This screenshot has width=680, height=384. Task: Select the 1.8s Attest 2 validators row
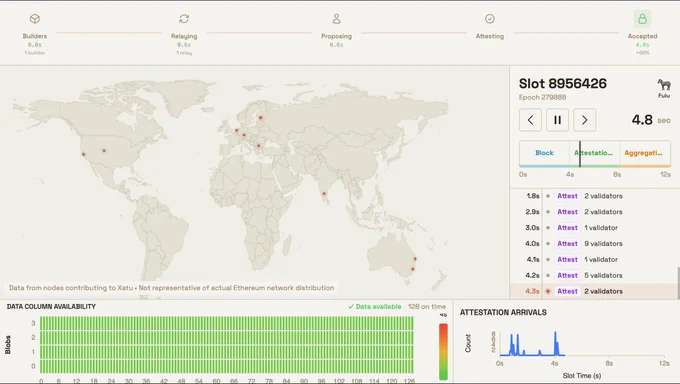(x=595, y=196)
